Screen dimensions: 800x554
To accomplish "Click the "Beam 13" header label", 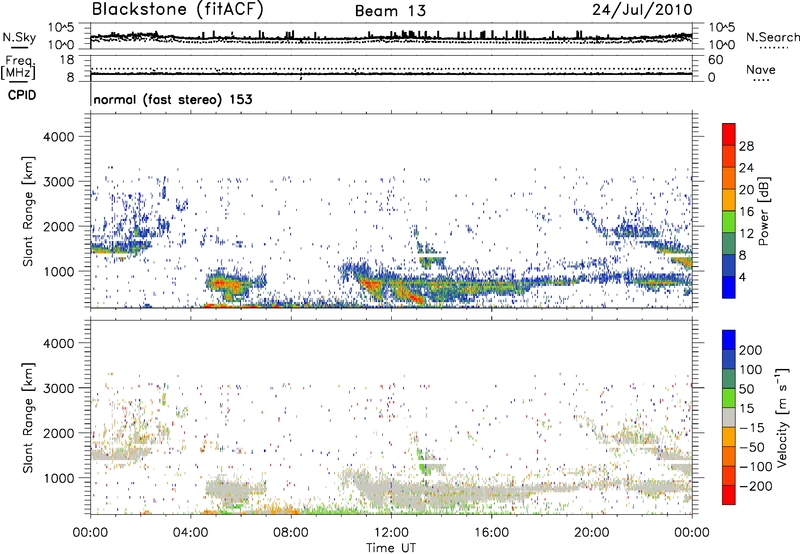I will tap(390, 11).
